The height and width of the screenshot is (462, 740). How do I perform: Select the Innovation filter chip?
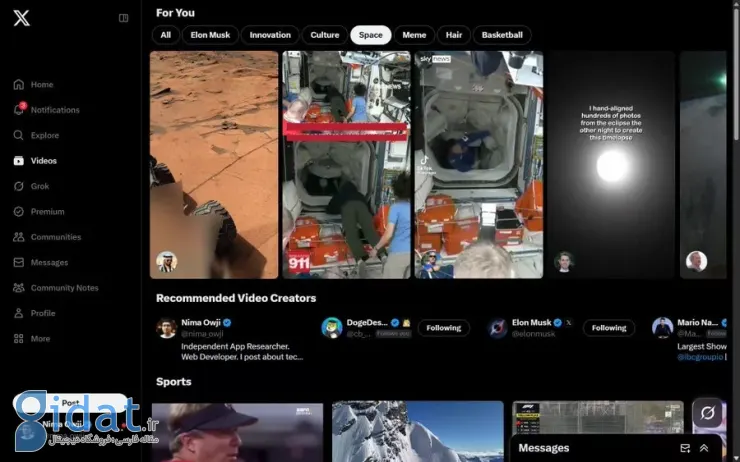tap(270, 35)
